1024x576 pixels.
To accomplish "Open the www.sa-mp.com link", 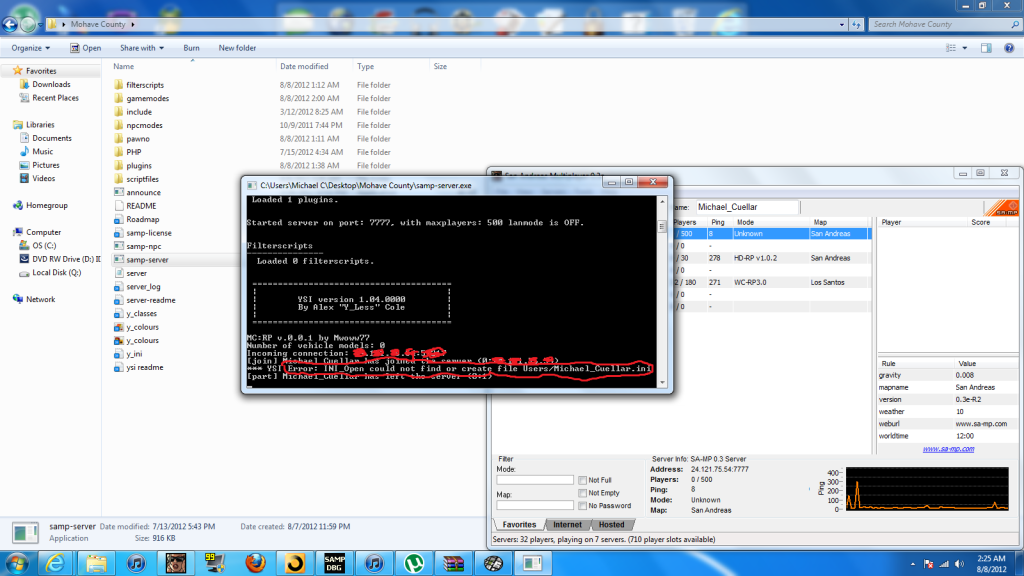I will click(x=948, y=449).
